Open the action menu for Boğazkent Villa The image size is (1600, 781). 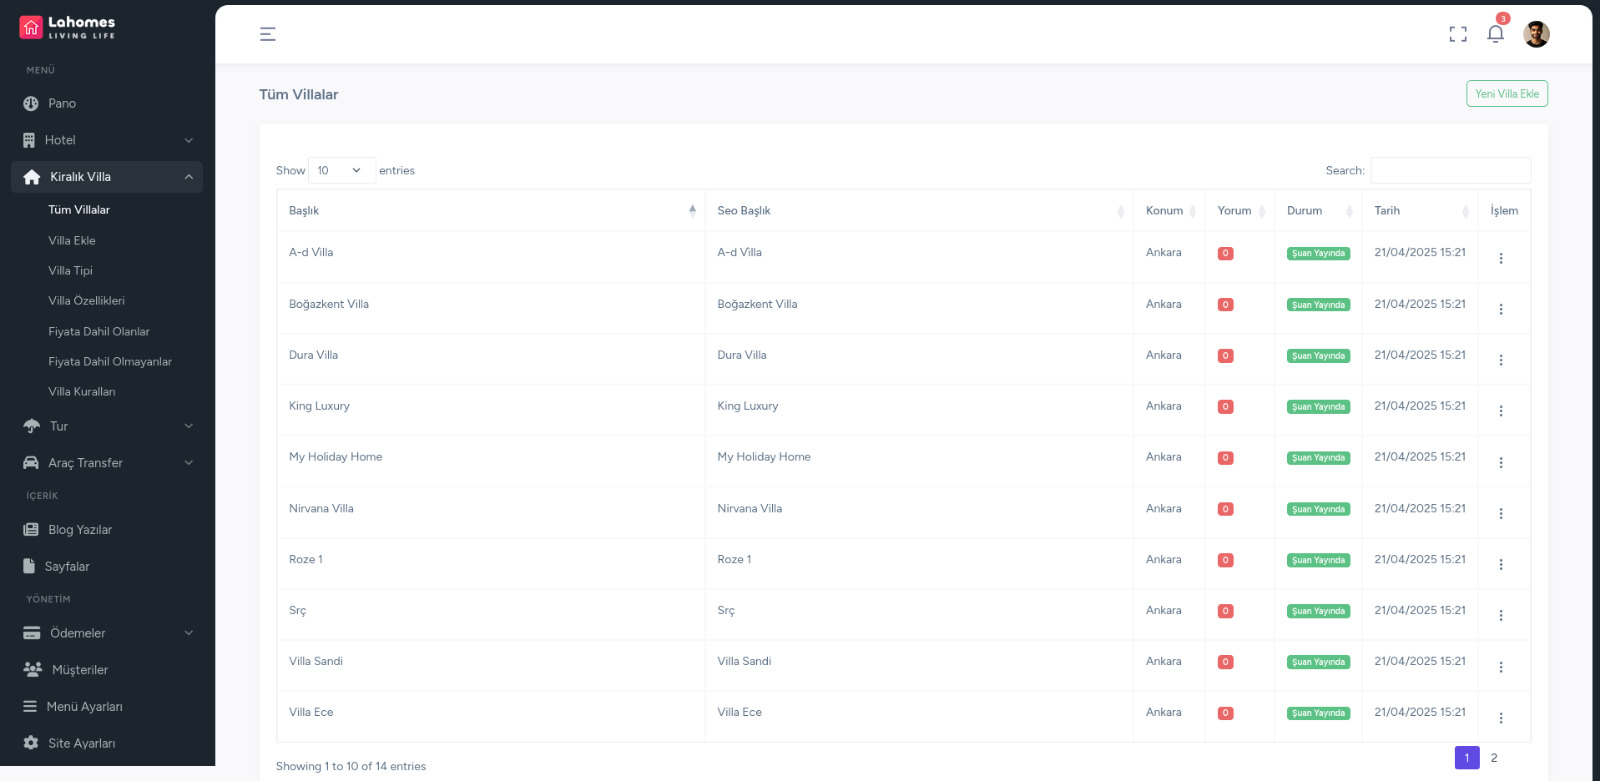[1501, 309]
